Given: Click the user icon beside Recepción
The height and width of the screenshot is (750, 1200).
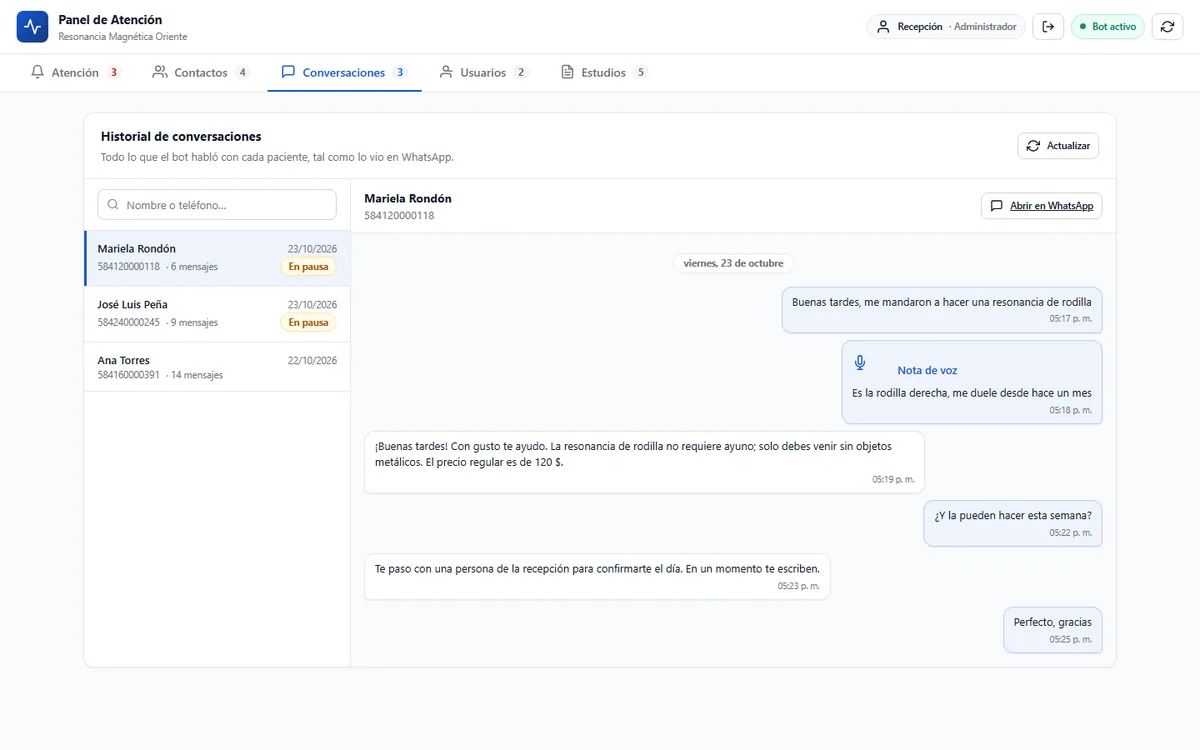Looking at the screenshot, I should coord(883,27).
